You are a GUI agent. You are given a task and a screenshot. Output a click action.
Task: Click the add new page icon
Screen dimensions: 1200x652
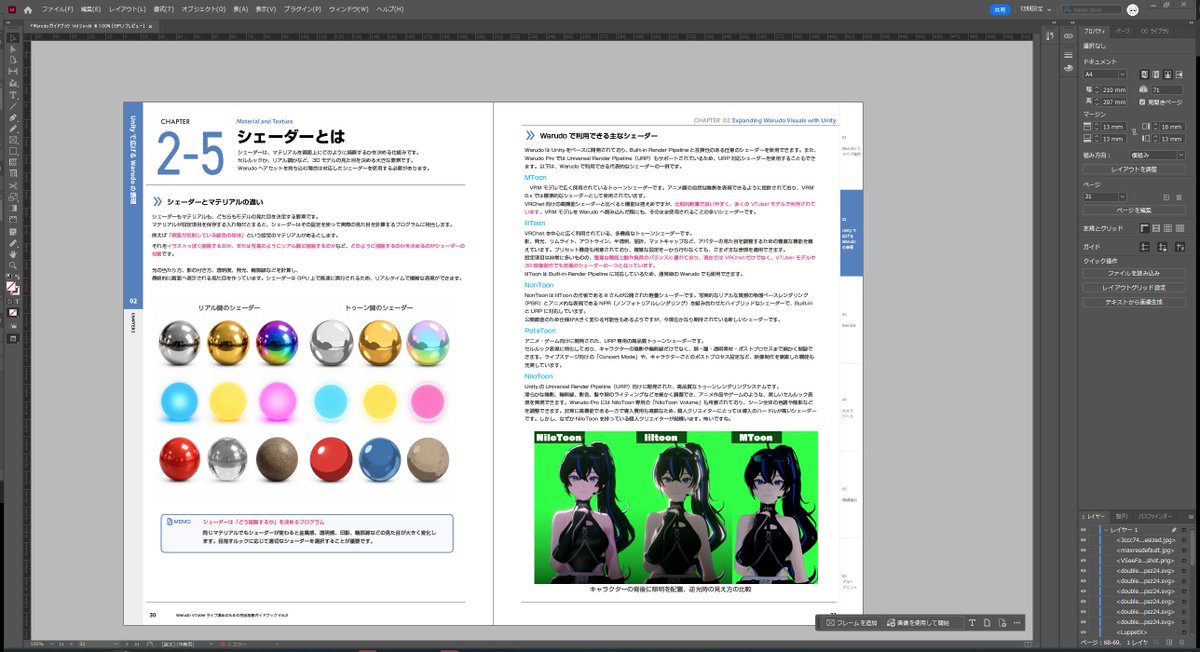(1166, 196)
